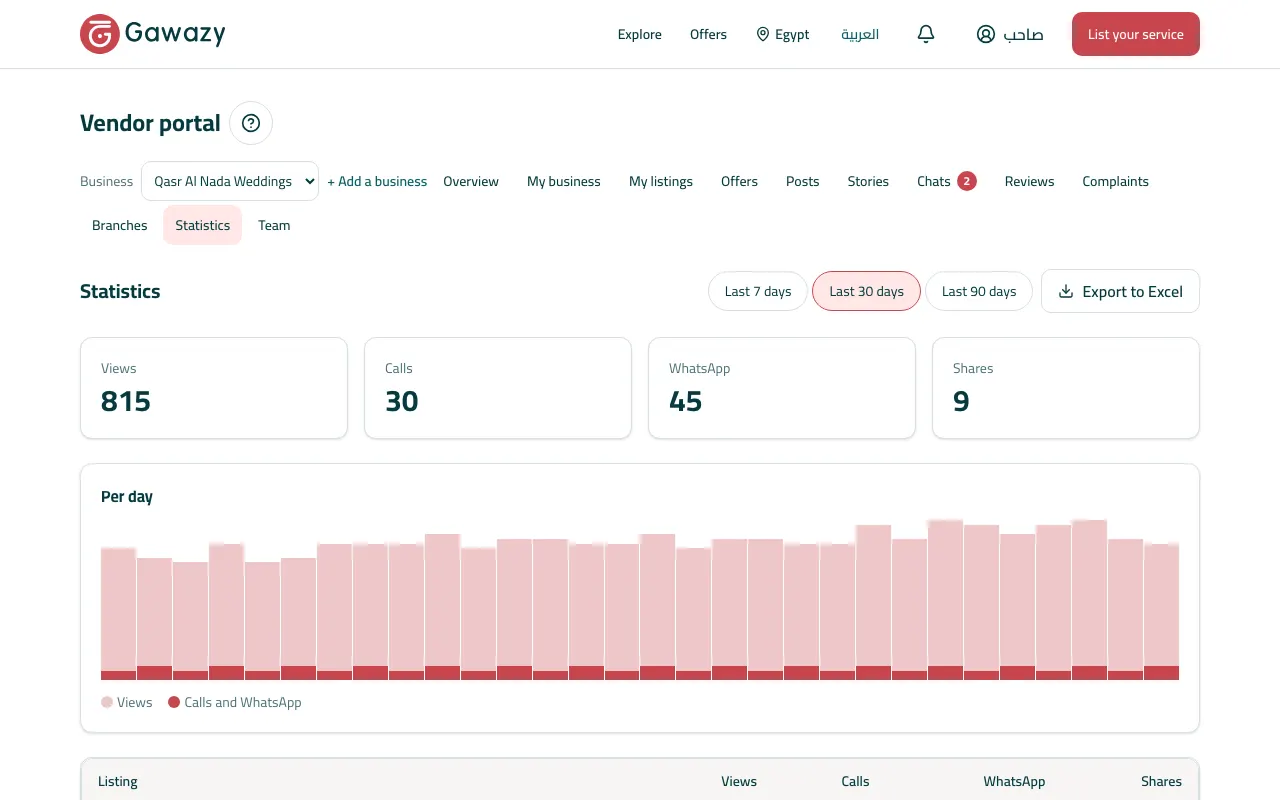The height and width of the screenshot is (800, 1280).
Task: Open the Posts tab
Action: tap(802, 181)
